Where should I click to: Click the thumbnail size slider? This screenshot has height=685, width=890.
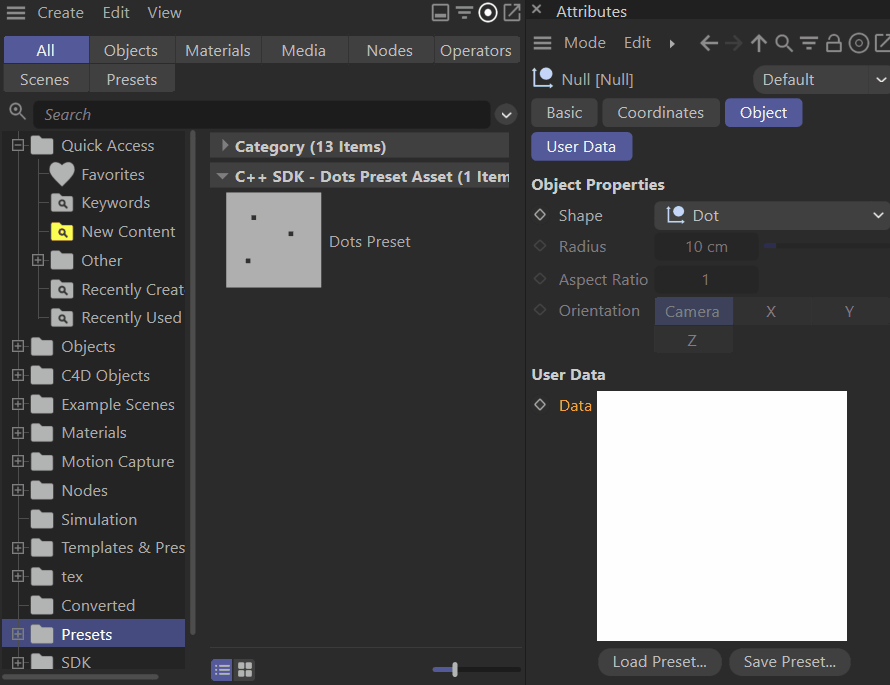[455, 669]
